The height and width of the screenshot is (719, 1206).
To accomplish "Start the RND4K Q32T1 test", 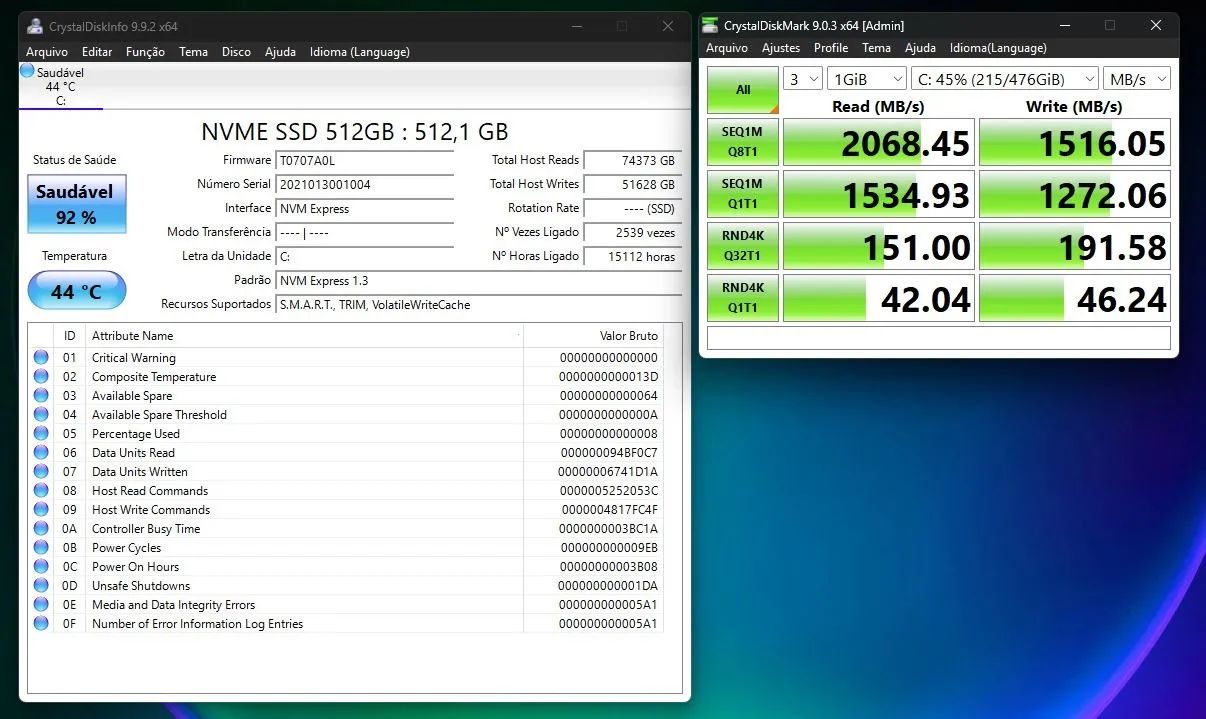I will point(743,247).
